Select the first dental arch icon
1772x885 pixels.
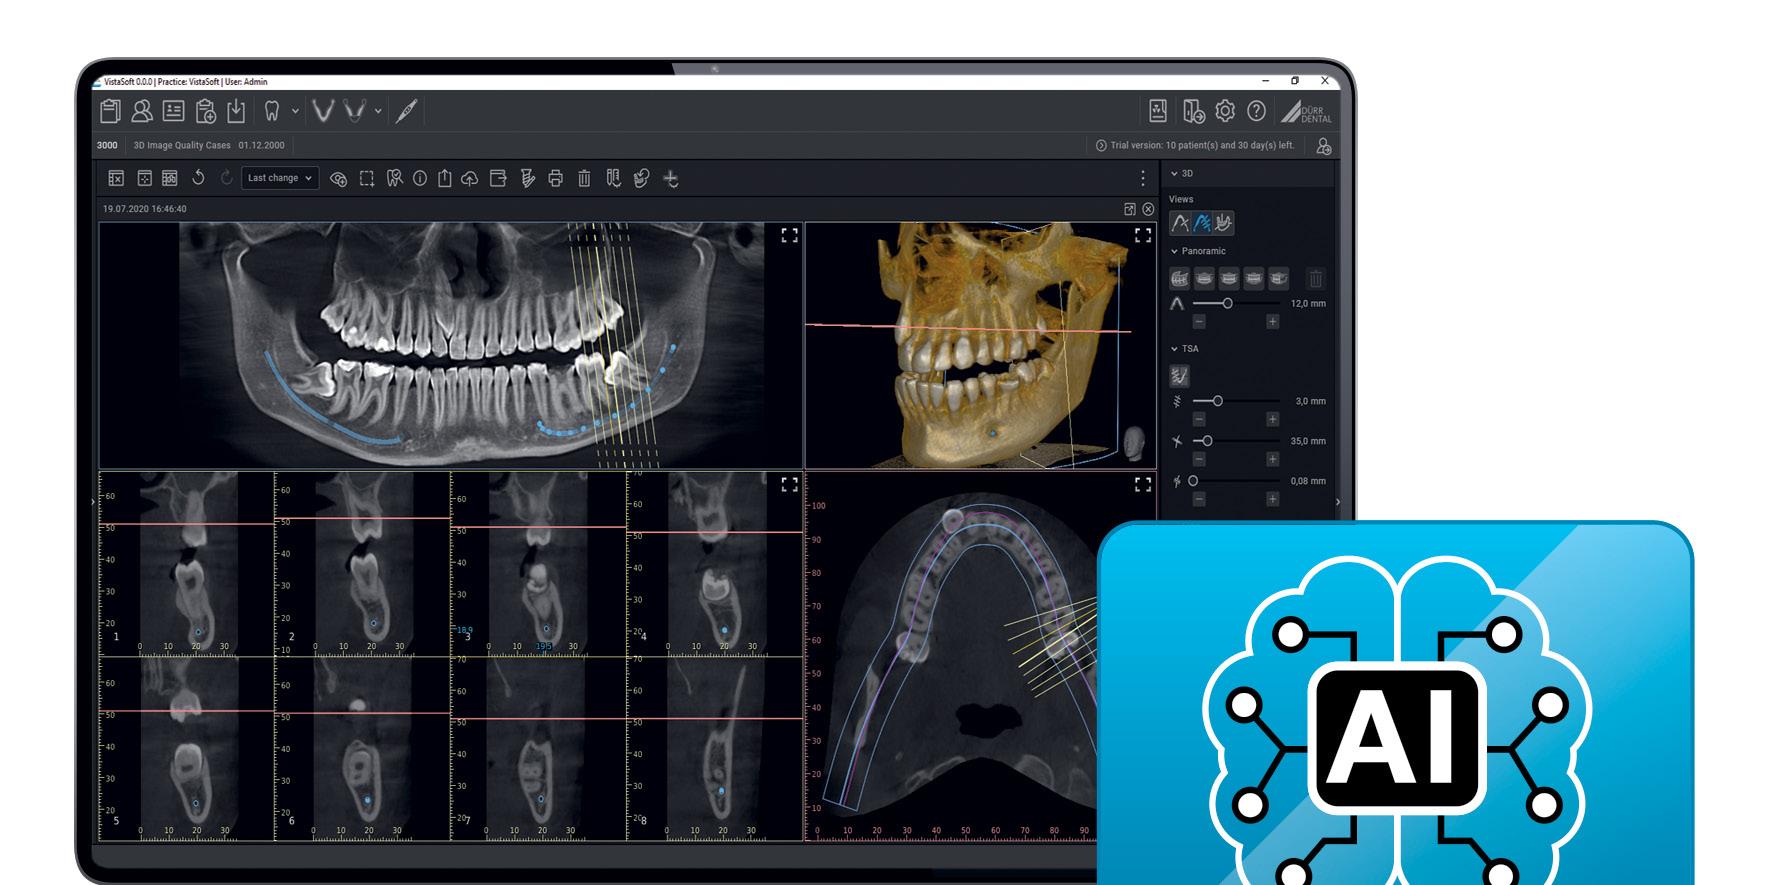click(322, 111)
